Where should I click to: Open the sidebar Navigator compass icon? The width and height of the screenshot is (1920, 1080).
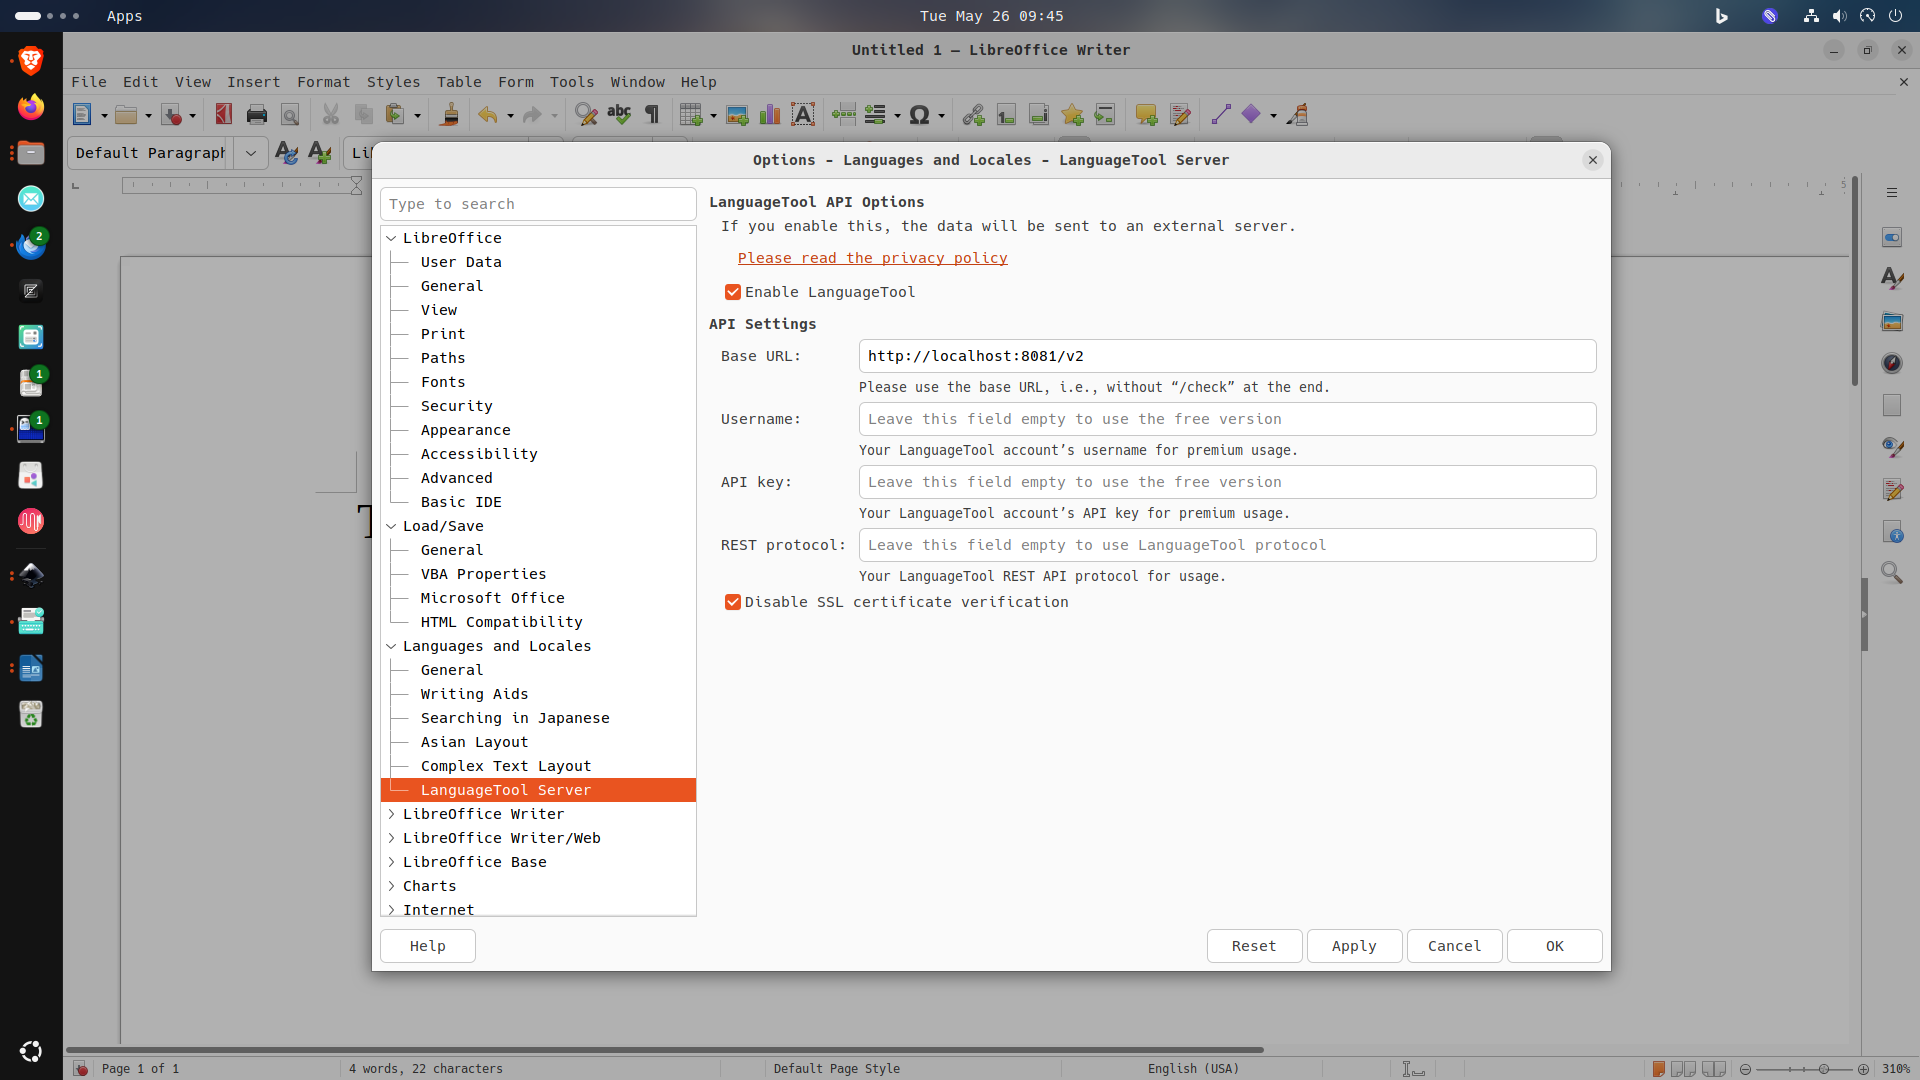point(1892,363)
